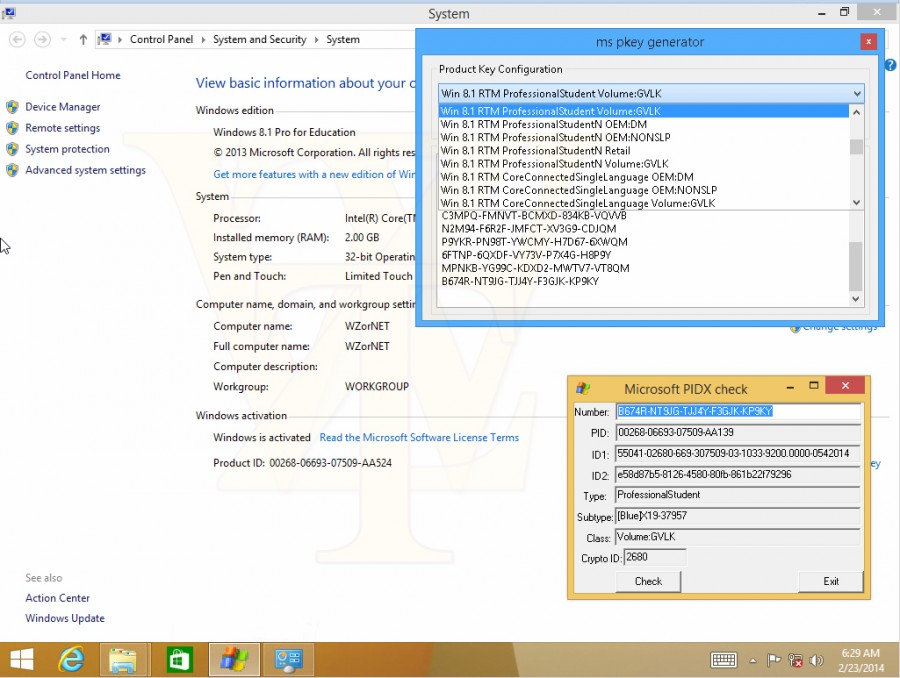Open recent locations dropdown arrow
Image resolution: width=900 pixels, height=678 pixels.
[64, 40]
